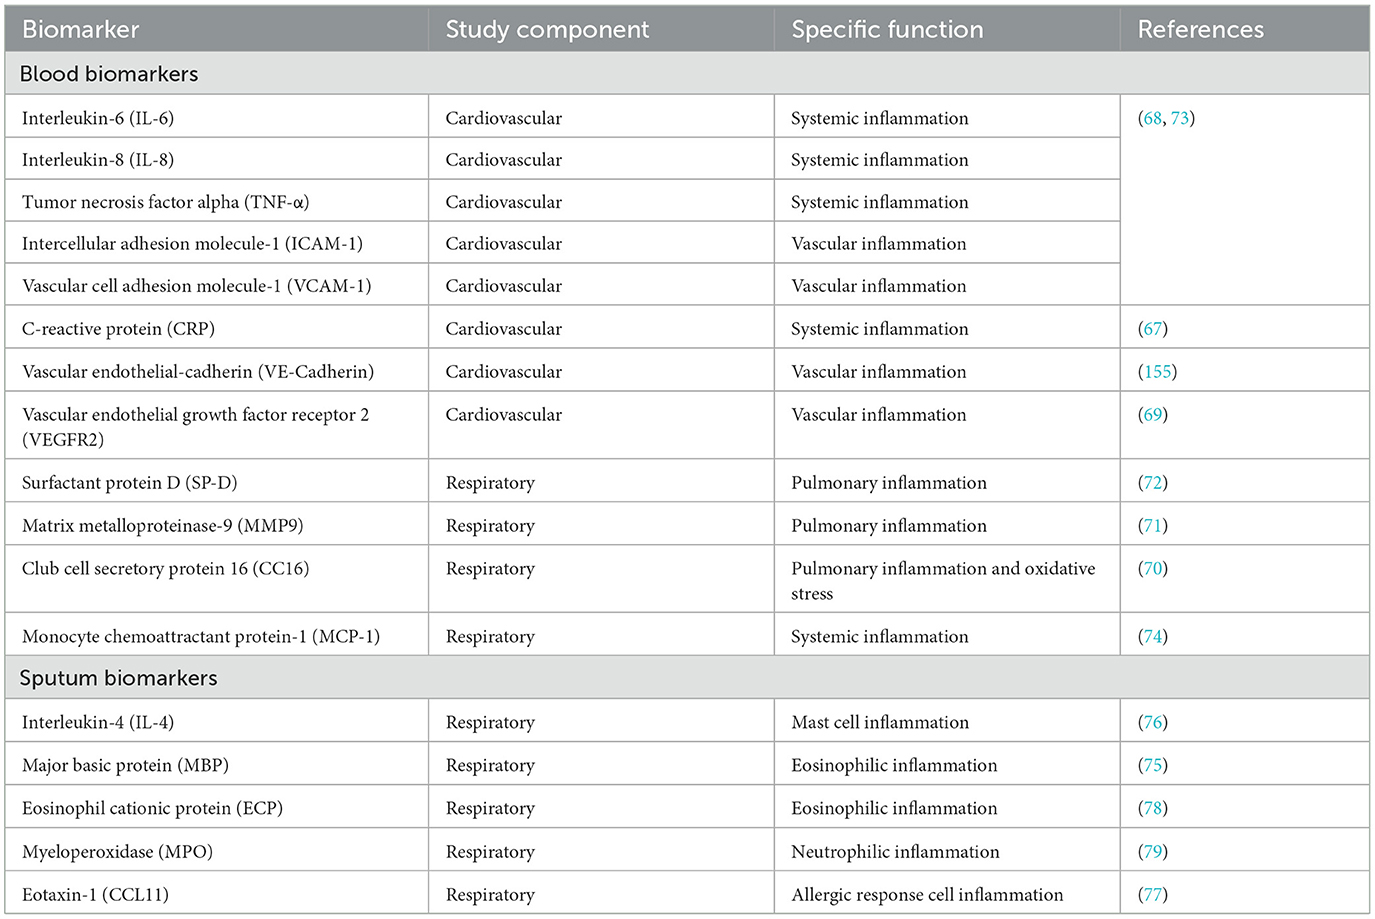1375x919 pixels.
Task: Click Systemic inflammation in the MCP-1 row
Action: (880, 637)
